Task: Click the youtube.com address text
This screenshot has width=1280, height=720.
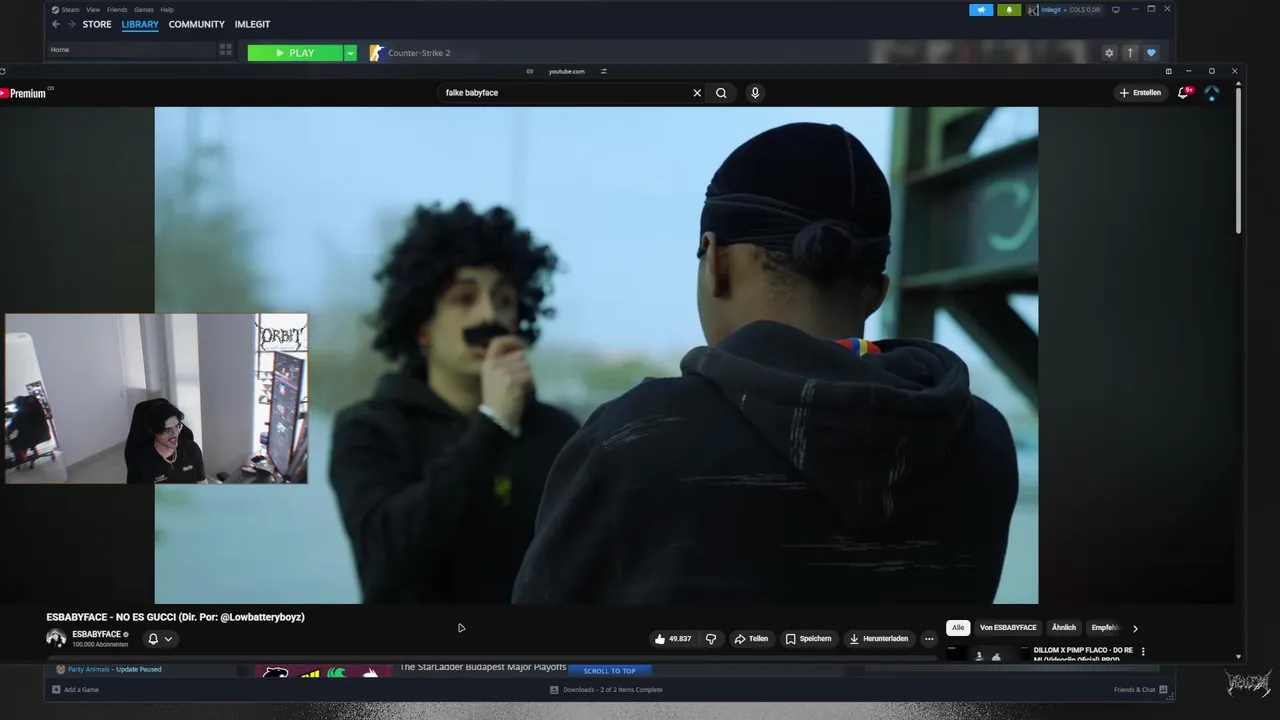Action: coord(566,71)
